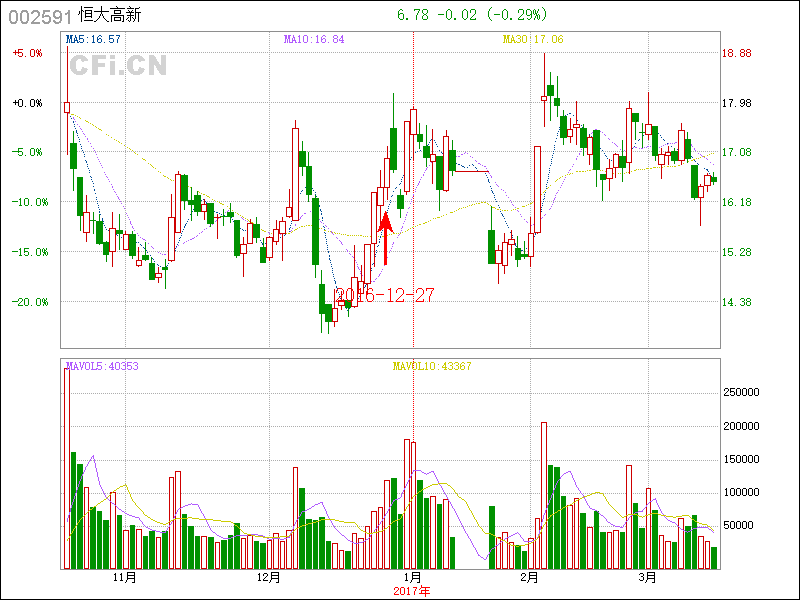Click the stock name 恒大高新

tap(110, 15)
